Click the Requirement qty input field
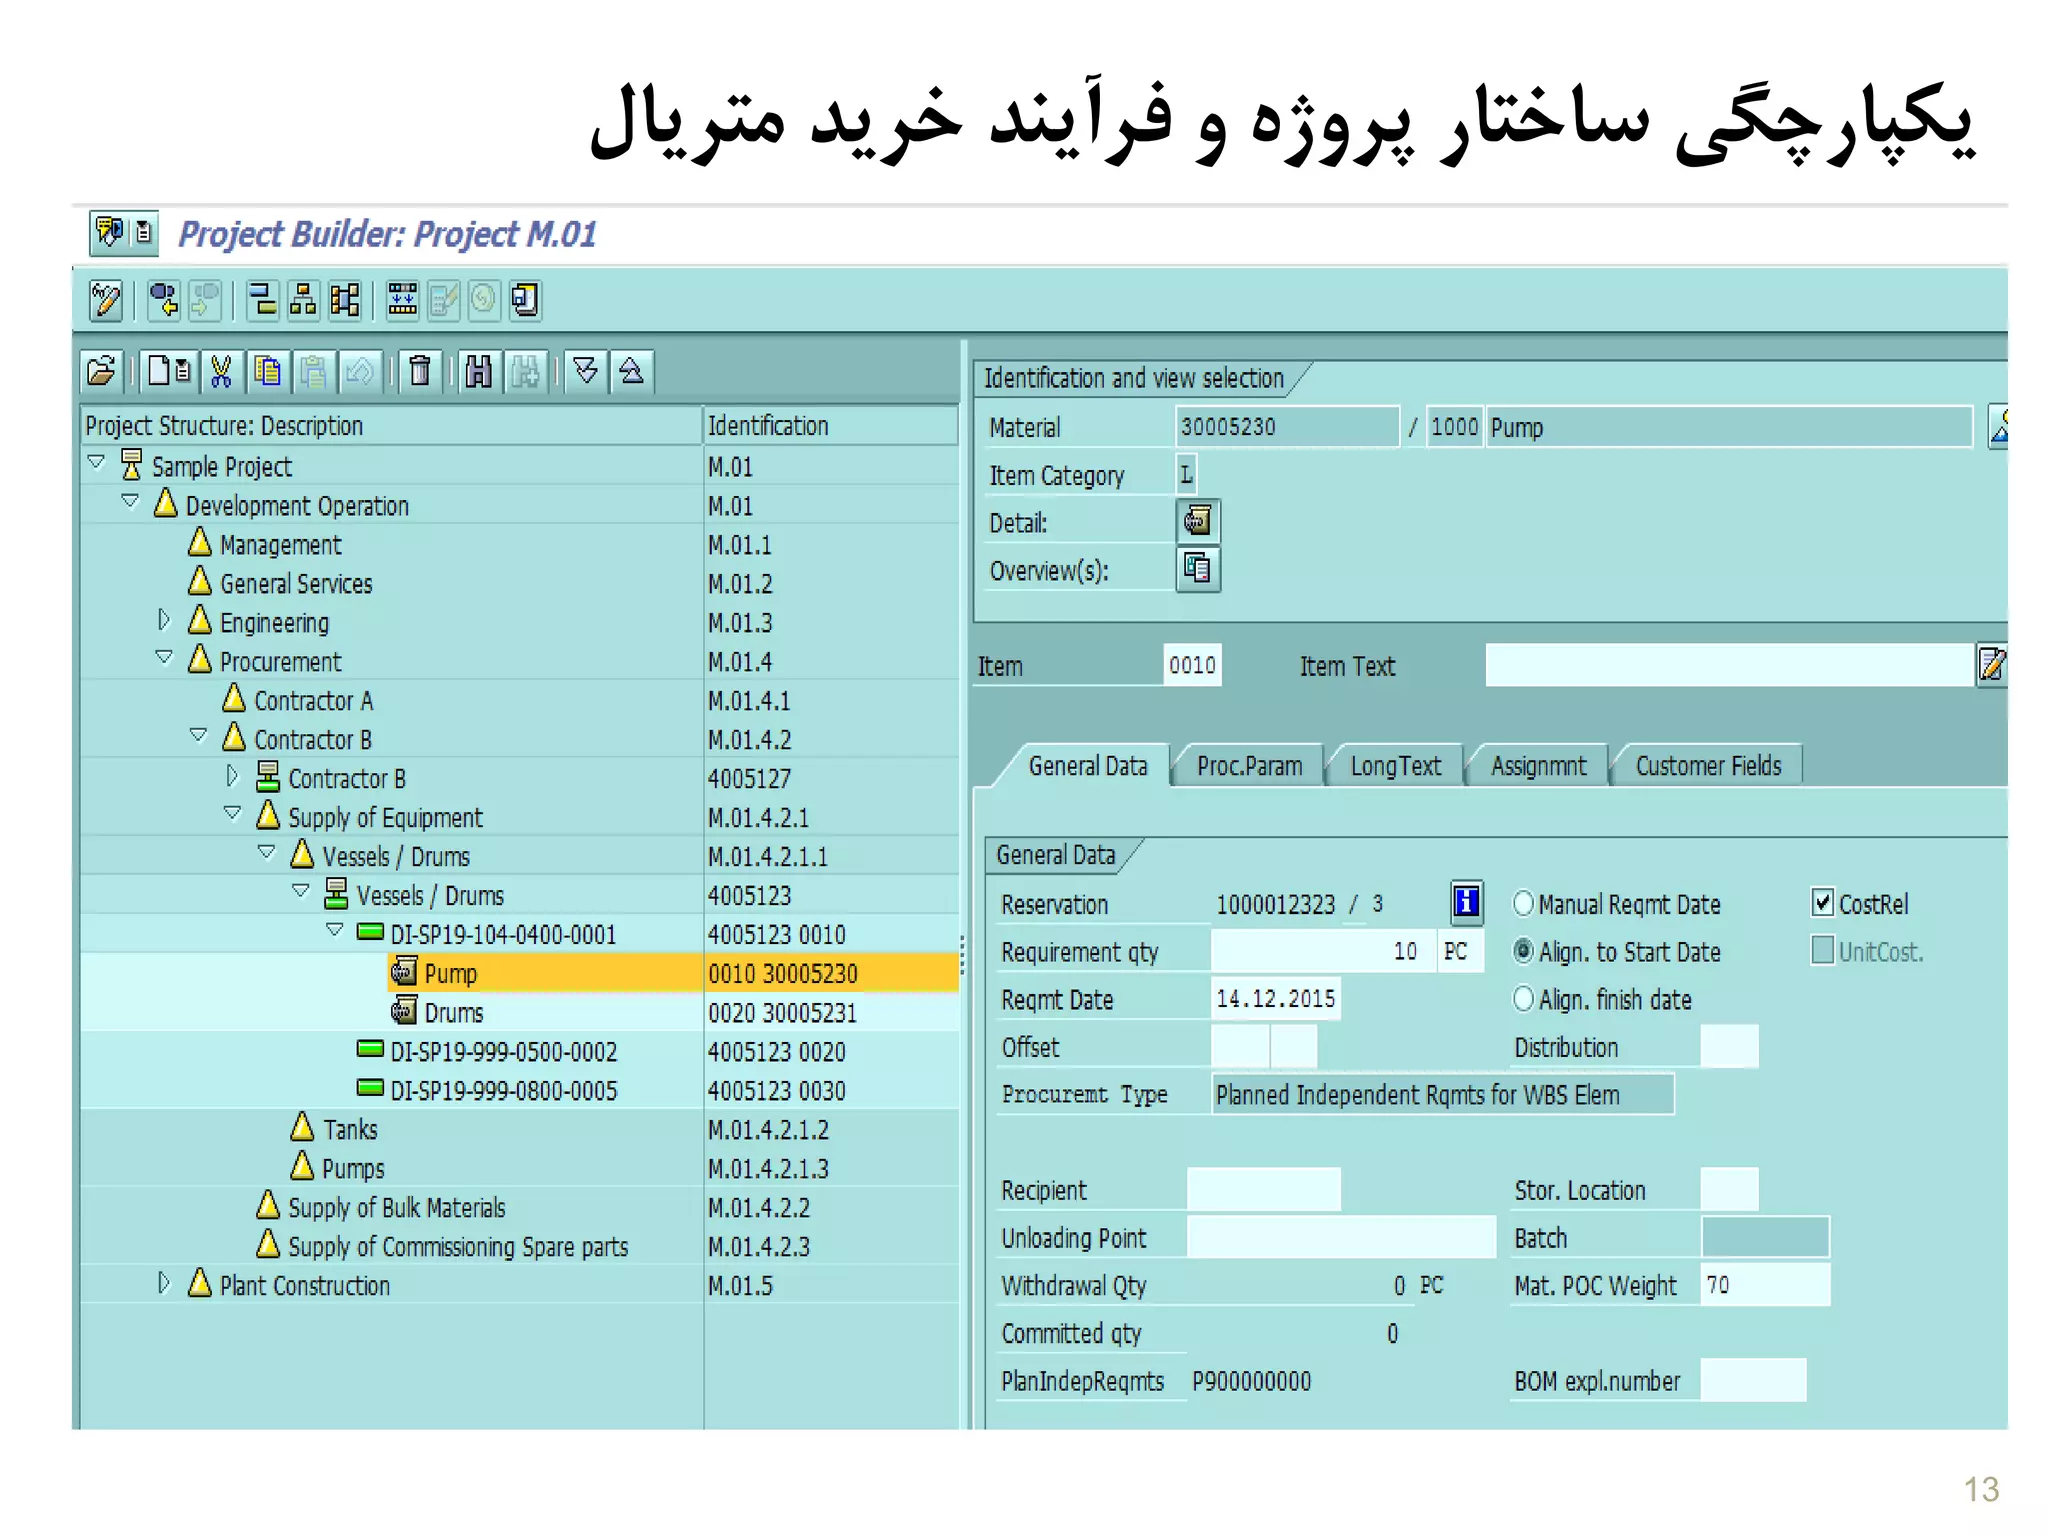2048x1536 pixels. pyautogui.click(x=1320, y=951)
